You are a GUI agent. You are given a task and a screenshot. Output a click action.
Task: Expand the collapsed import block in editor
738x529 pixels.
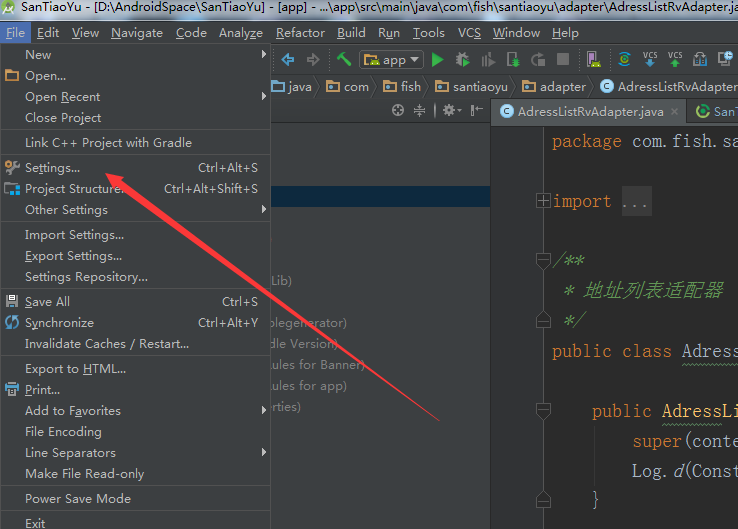pyautogui.click(x=543, y=201)
